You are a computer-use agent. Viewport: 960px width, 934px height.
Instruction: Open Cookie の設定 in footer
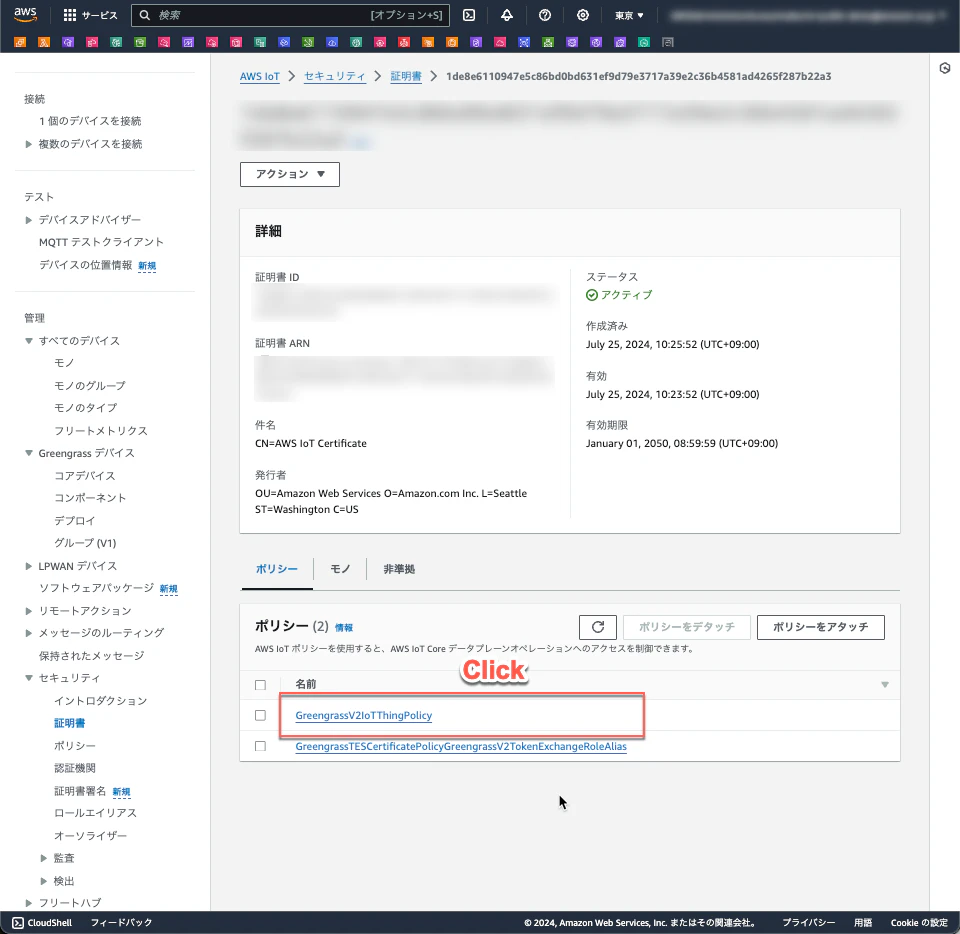919,922
